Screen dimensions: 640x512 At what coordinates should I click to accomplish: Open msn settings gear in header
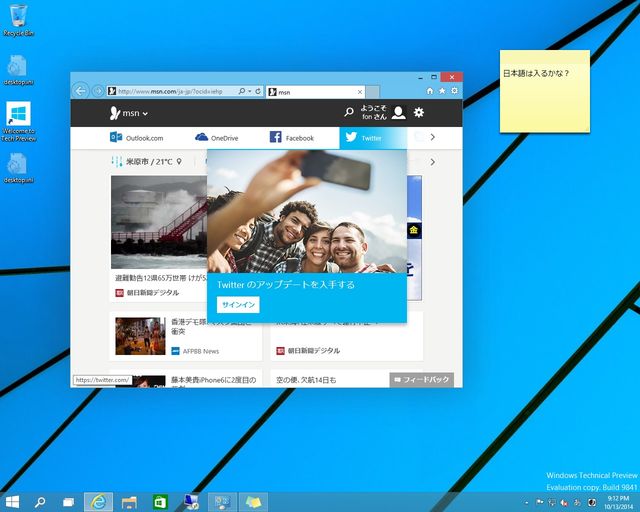(x=419, y=112)
